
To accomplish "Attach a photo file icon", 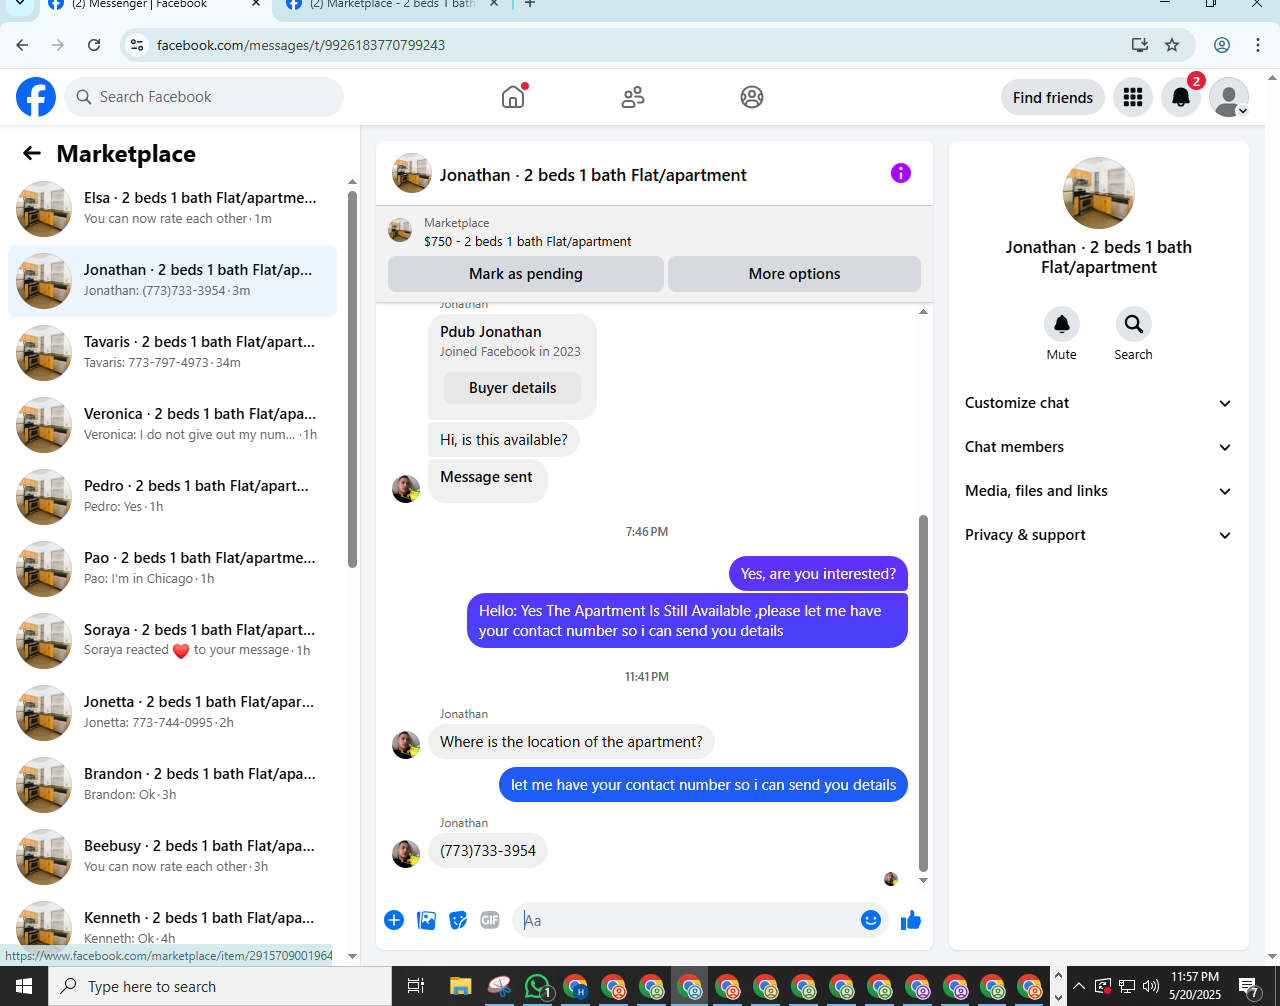I will click(426, 920).
